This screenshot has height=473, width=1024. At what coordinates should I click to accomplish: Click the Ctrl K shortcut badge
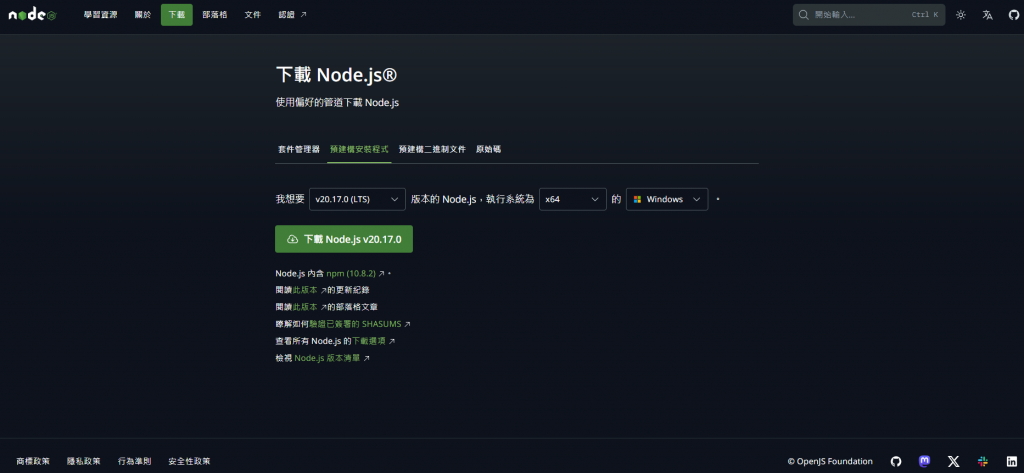pyautogui.click(x=924, y=14)
